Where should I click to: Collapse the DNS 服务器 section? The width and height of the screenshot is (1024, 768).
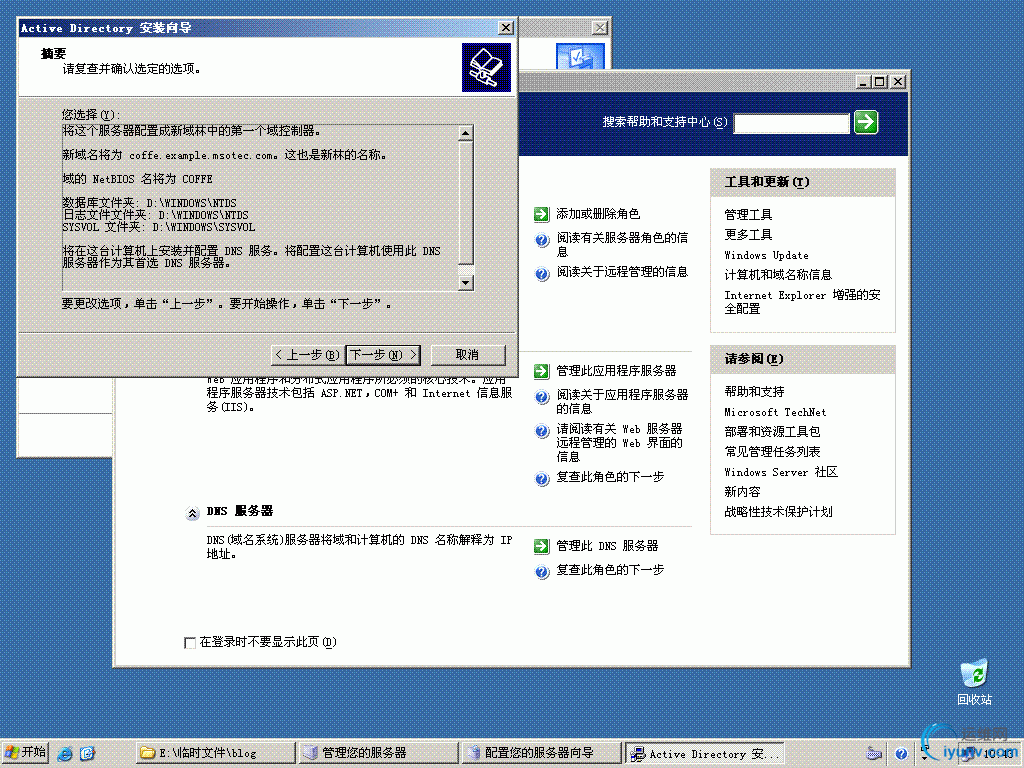[x=192, y=513]
